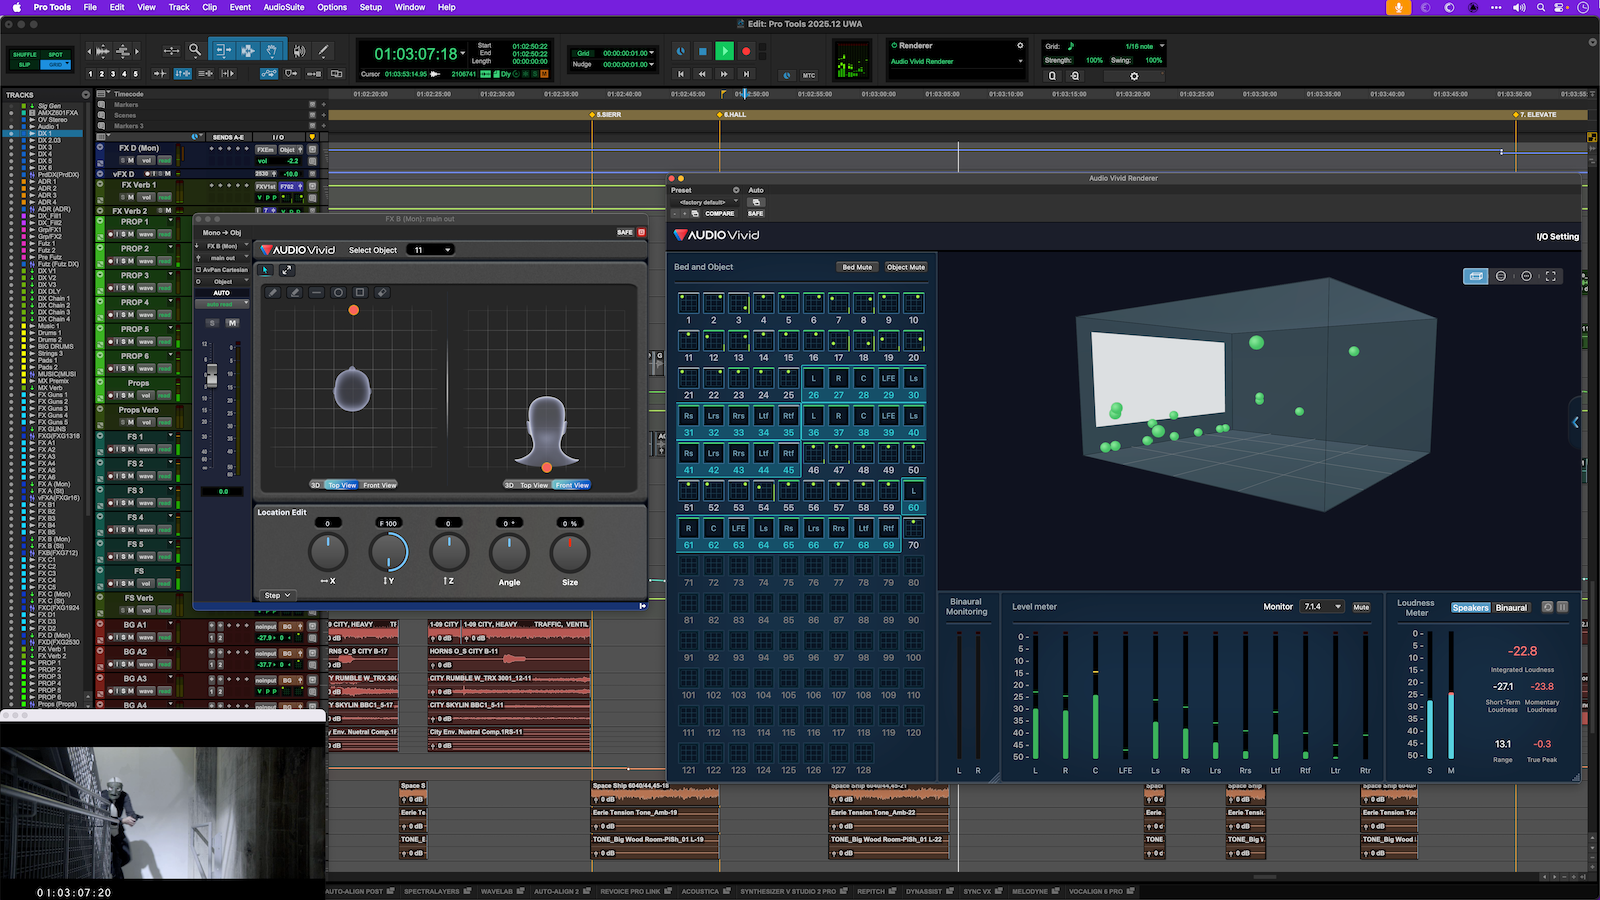
Task: Open the Select Object dropdown showing 11
Action: pyautogui.click(x=430, y=250)
